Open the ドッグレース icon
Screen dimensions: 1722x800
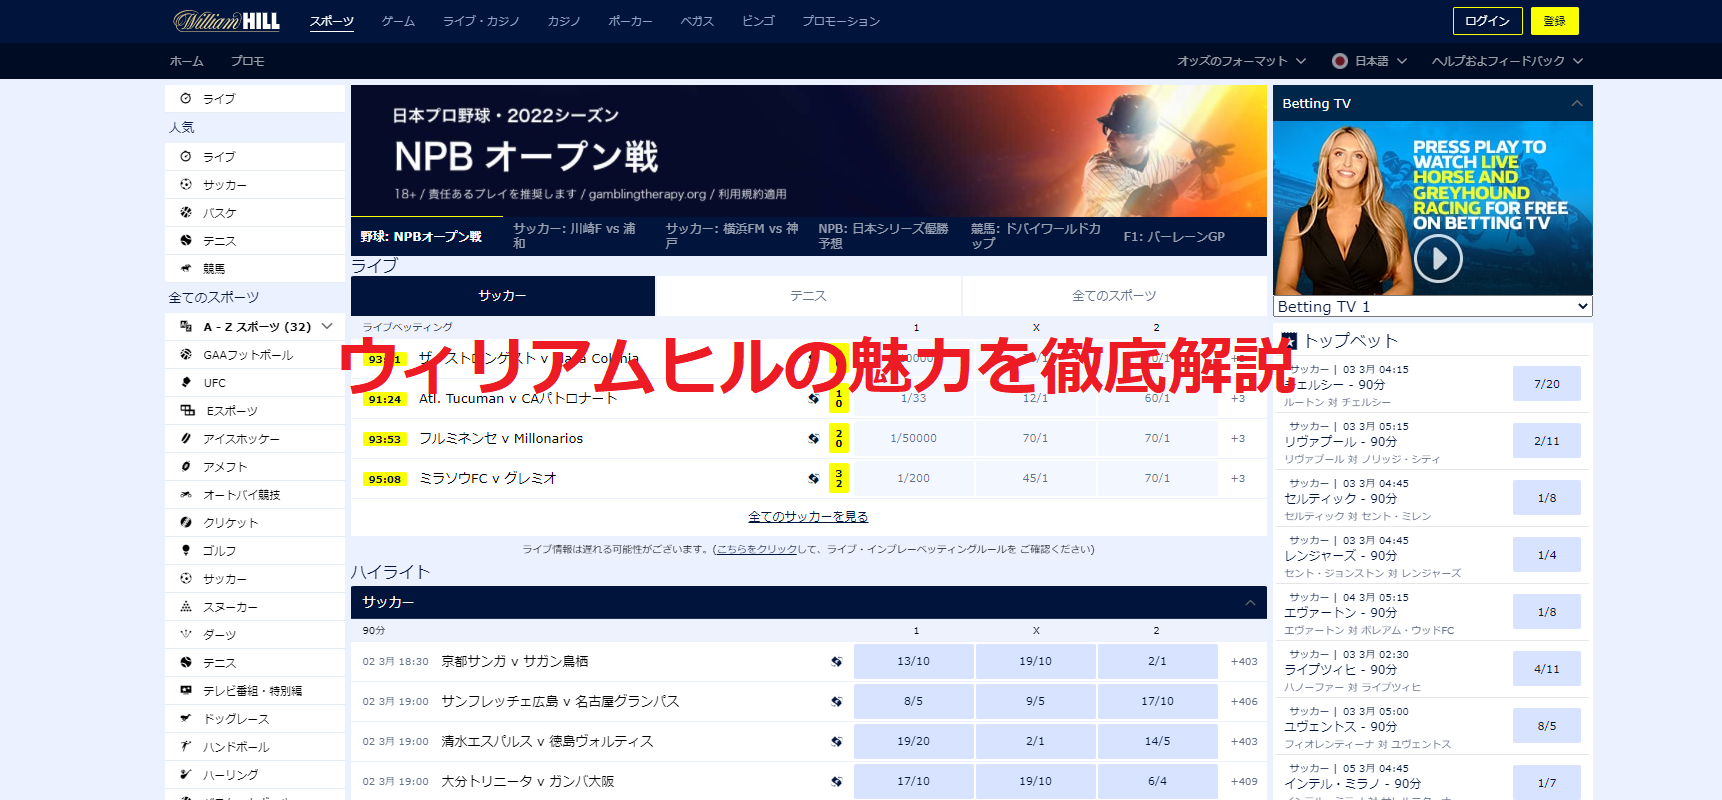pos(185,718)
